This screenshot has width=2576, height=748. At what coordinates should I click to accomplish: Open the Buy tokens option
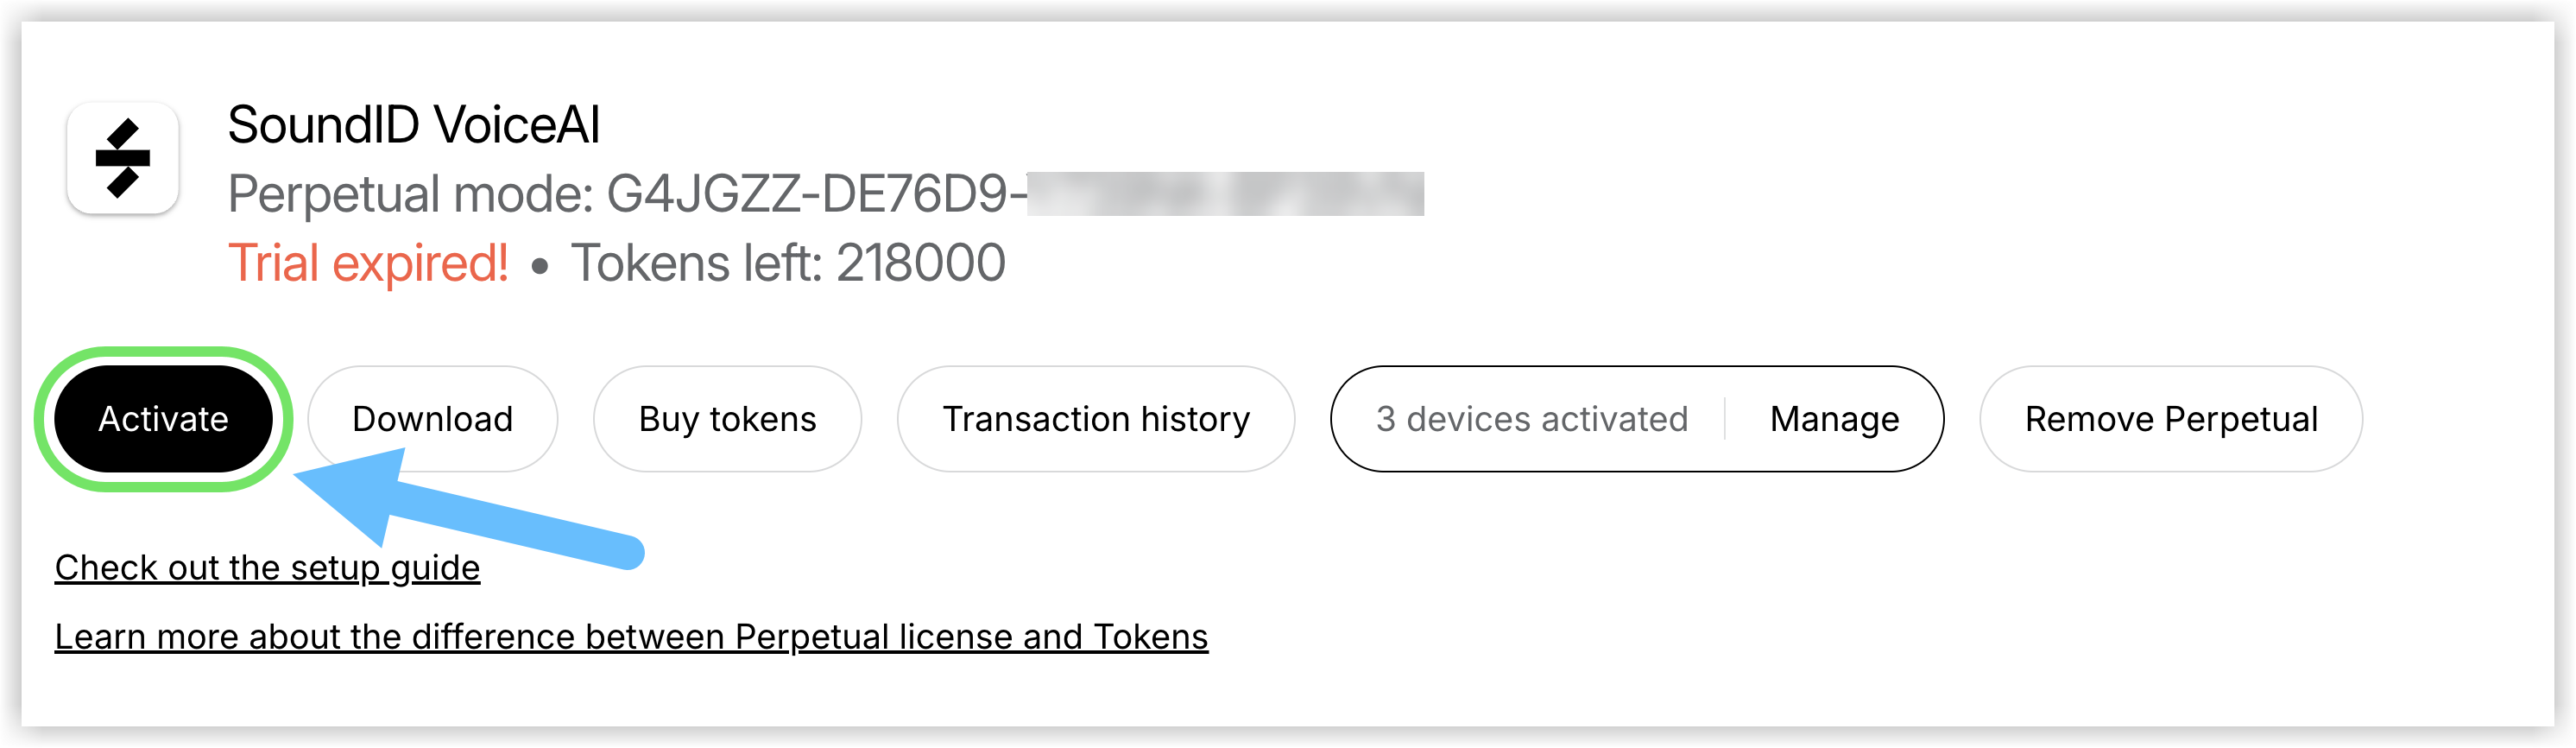click(x=727, y=419)
